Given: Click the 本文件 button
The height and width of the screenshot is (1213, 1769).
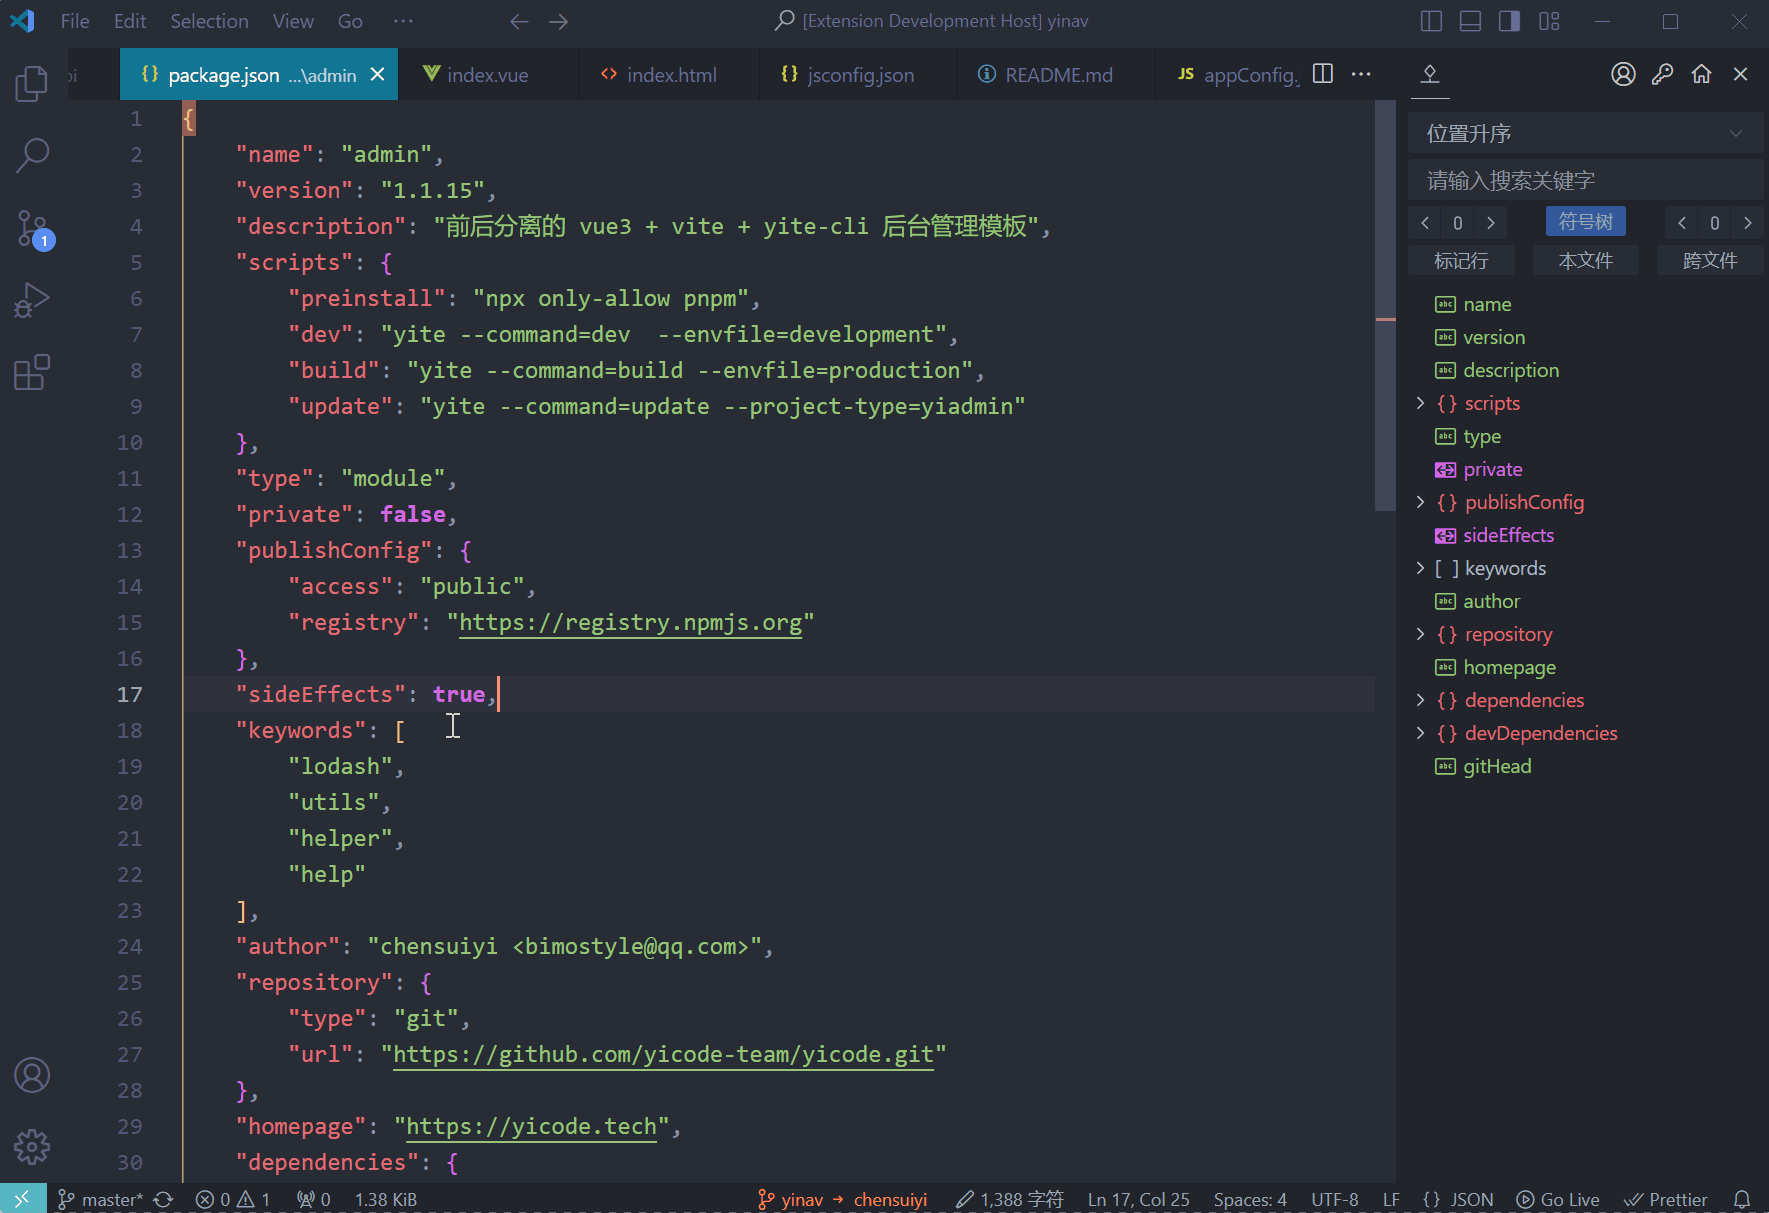Looking at the screenshot, I should [1585, 261].
